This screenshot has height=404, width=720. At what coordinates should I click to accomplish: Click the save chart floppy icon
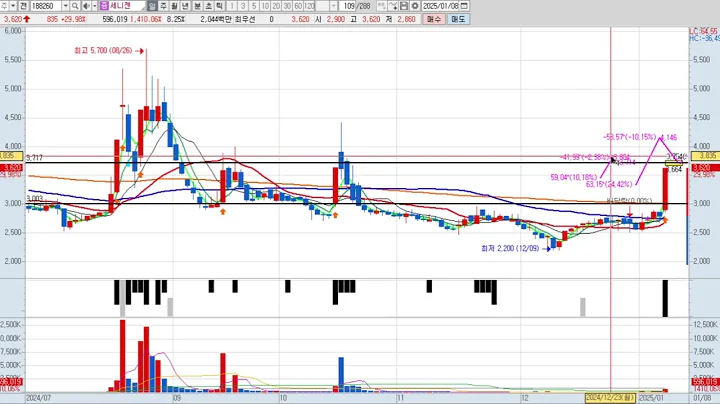coord(404,6)
